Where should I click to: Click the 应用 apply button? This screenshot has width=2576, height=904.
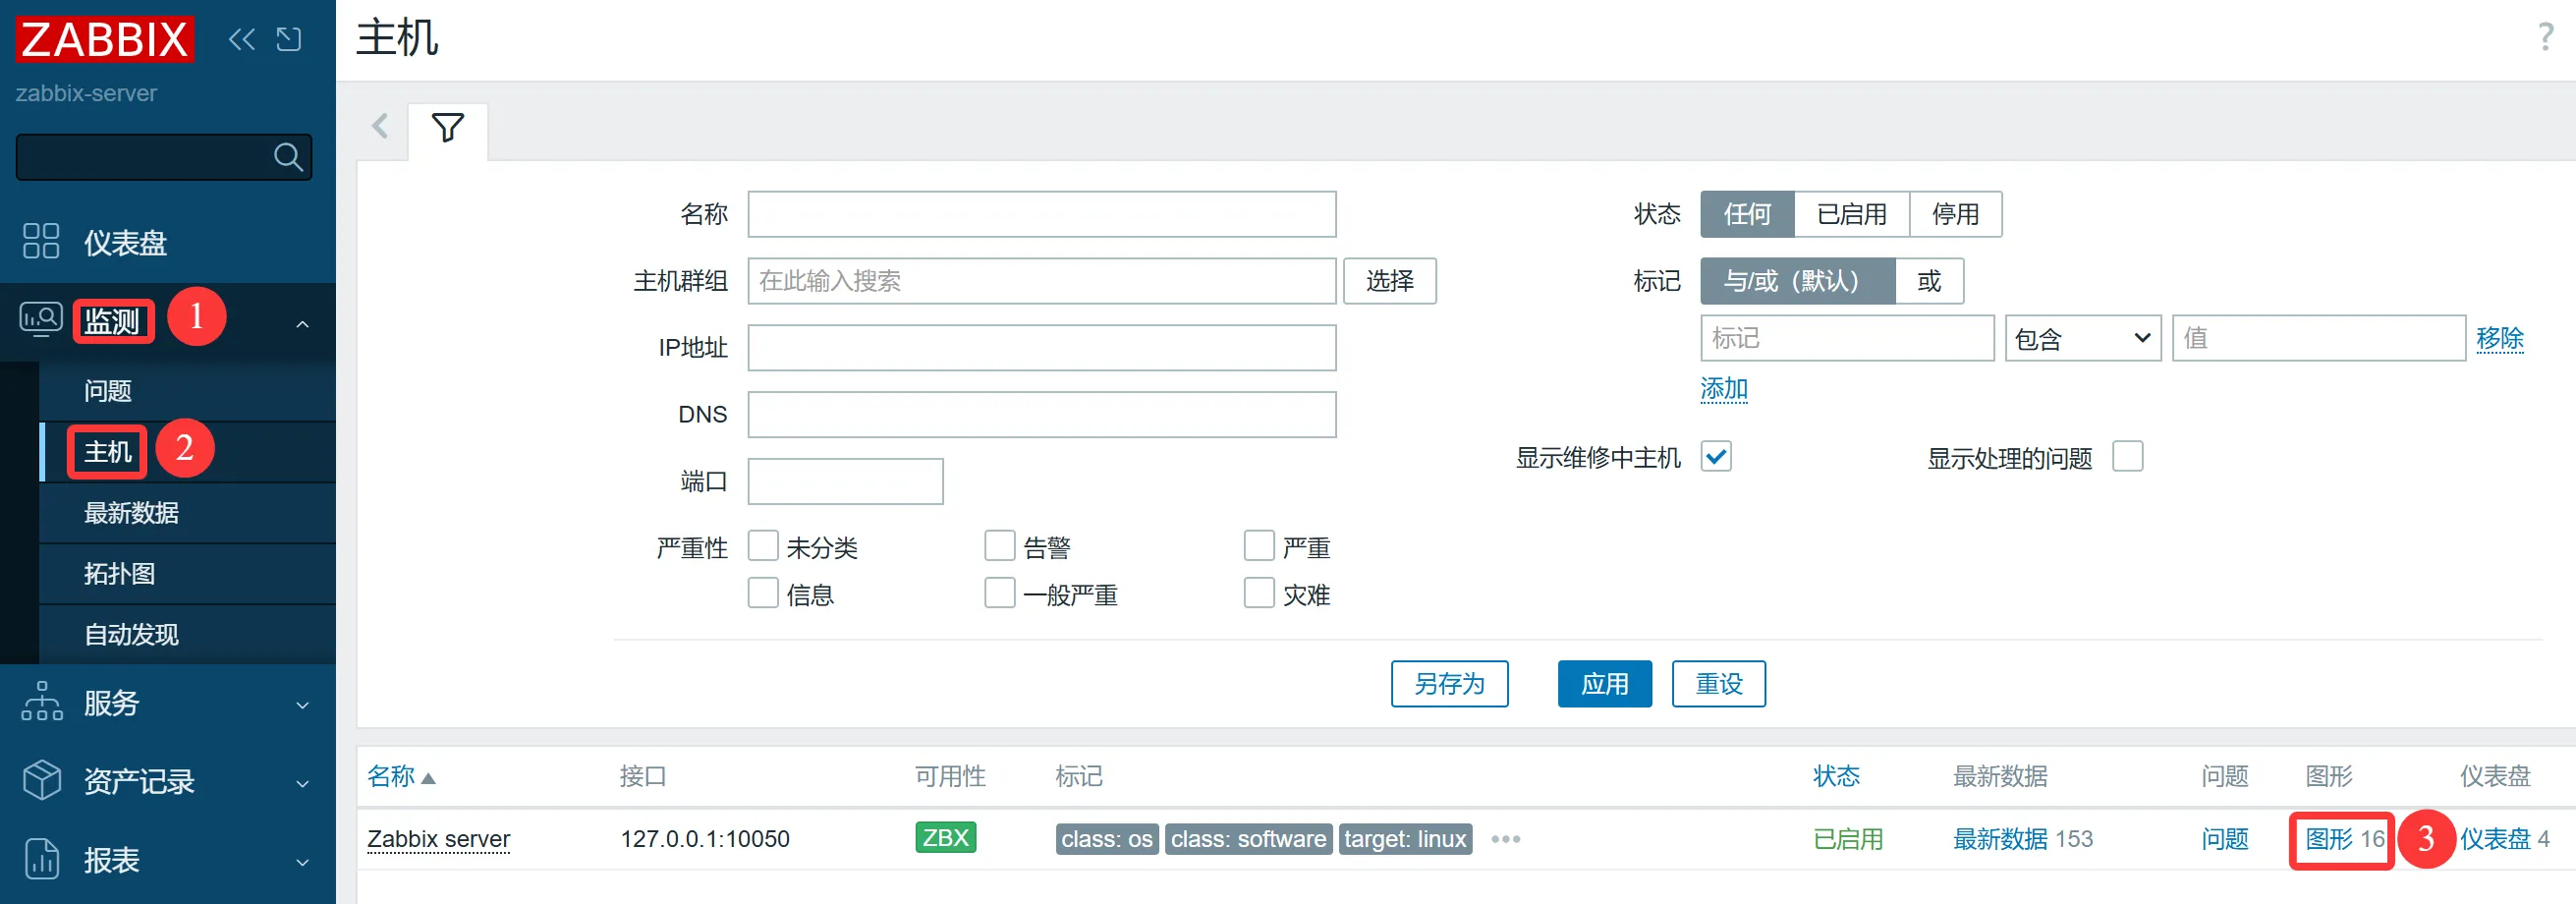(x=1604, y=684)
